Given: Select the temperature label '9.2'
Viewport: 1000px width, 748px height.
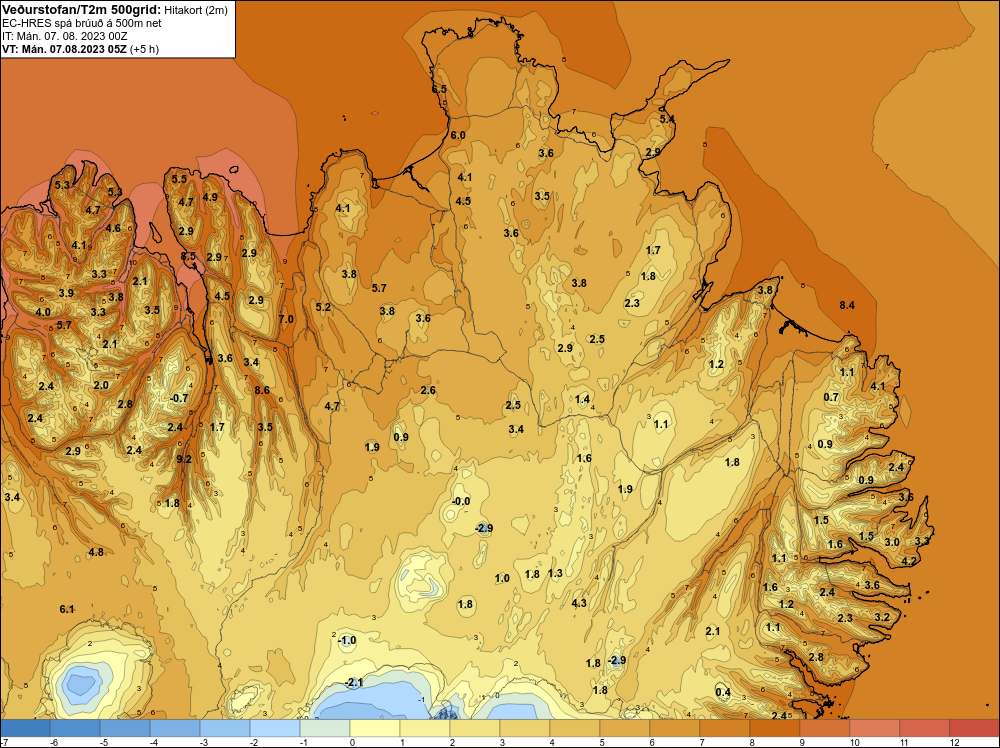Looking at the screenshot, I should point(184,459).
